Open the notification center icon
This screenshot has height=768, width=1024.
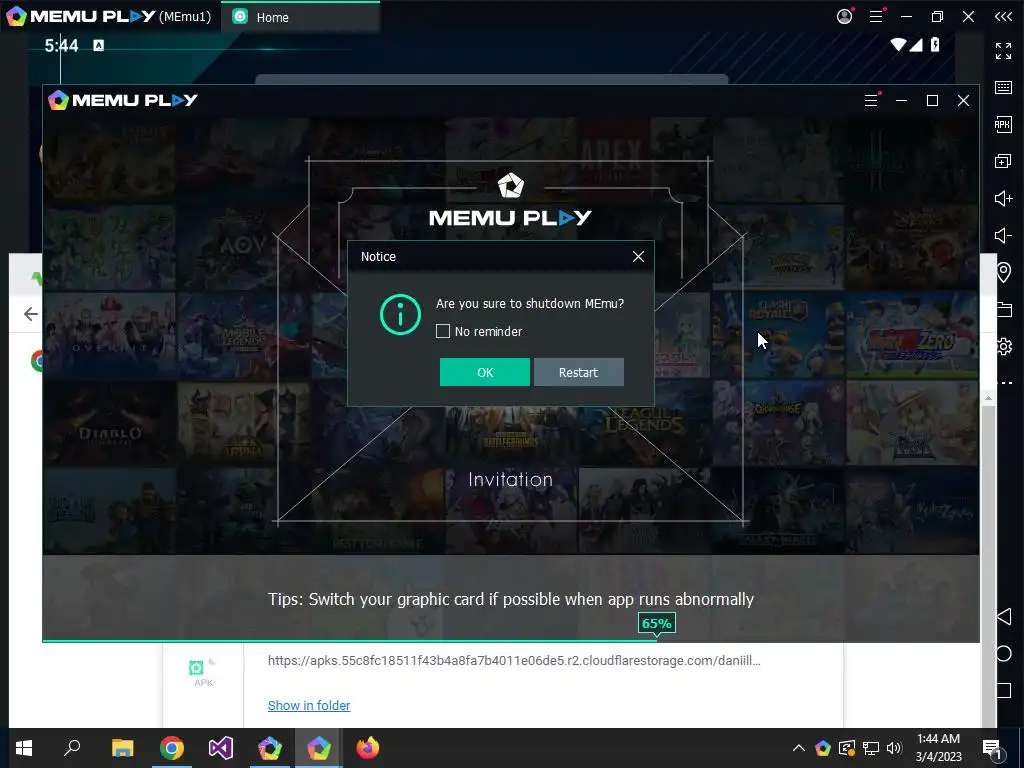click(993, 748)
